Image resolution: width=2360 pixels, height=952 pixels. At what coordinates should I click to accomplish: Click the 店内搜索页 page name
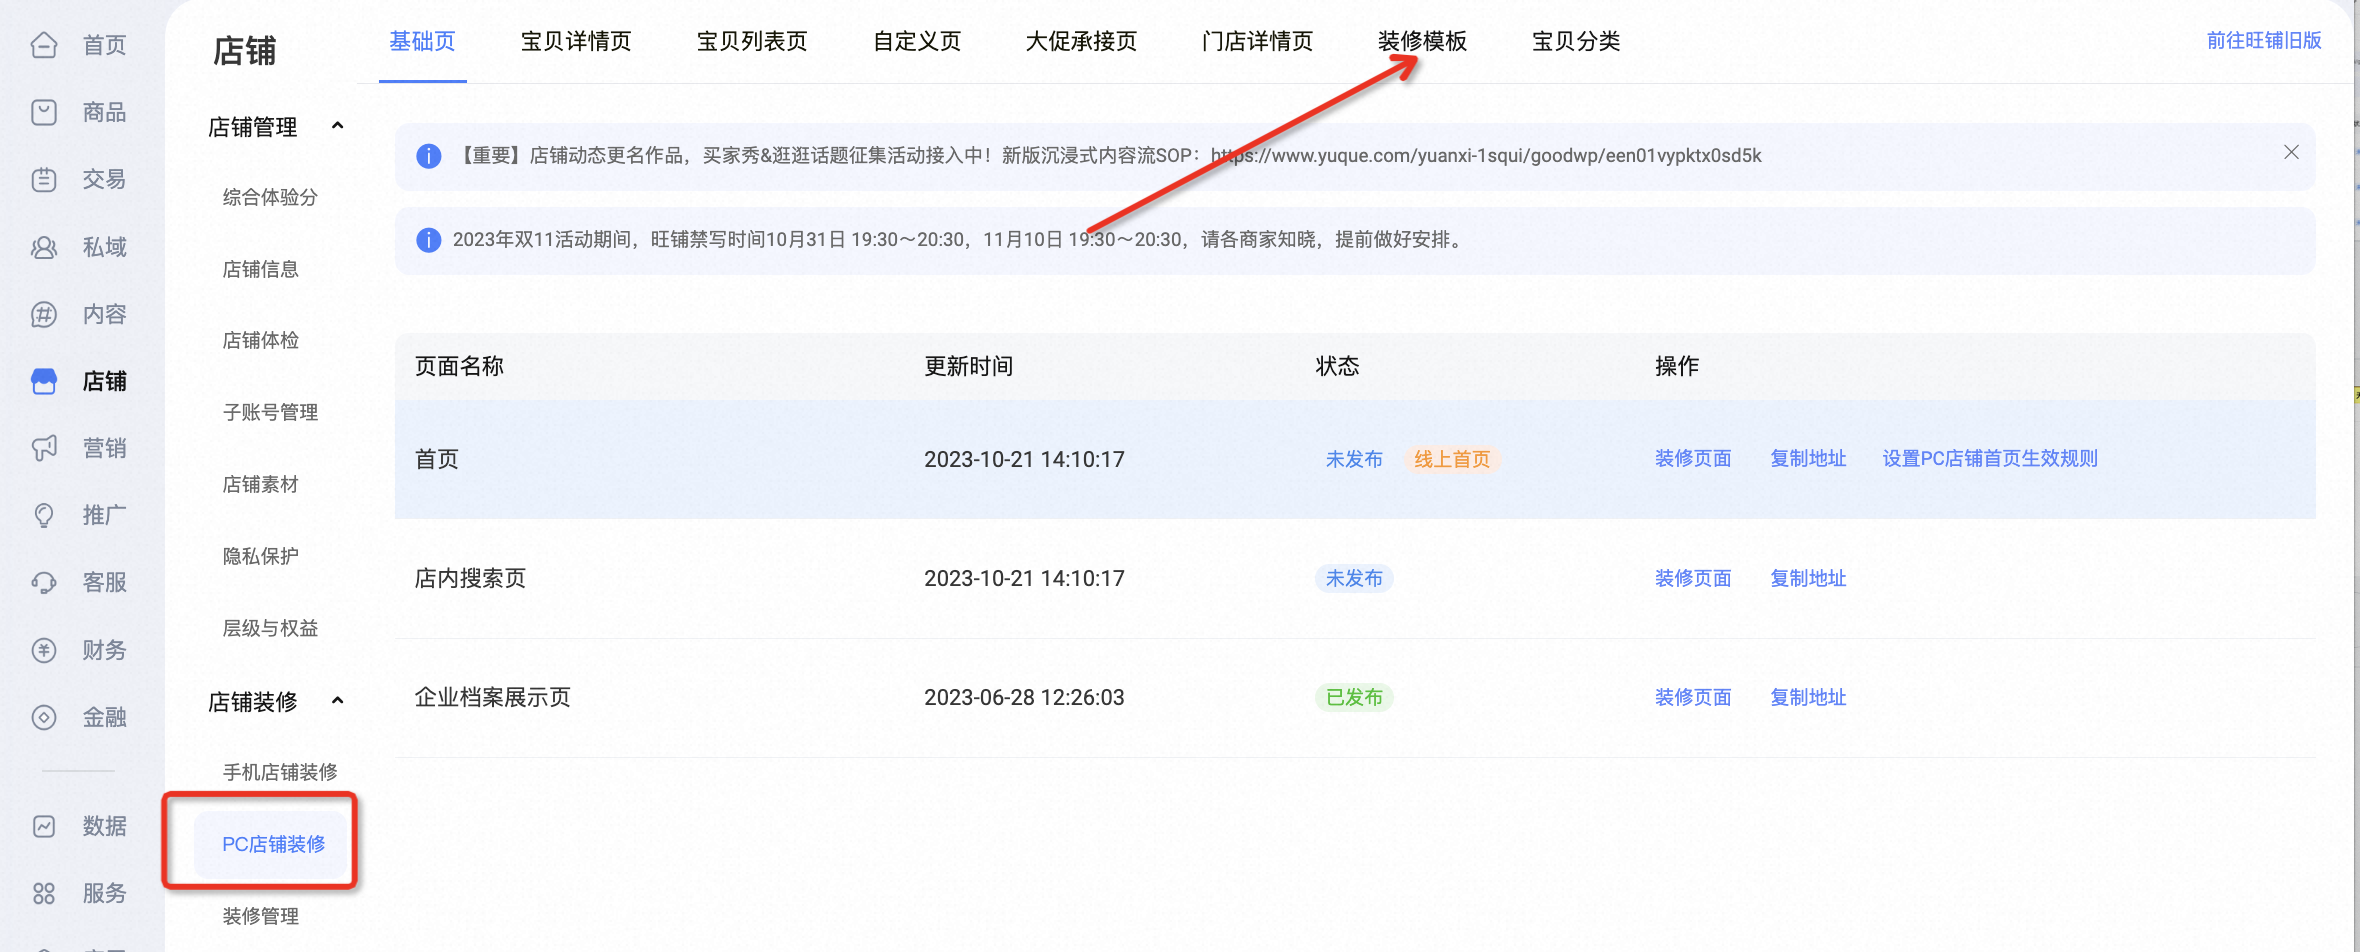point(470,578)
